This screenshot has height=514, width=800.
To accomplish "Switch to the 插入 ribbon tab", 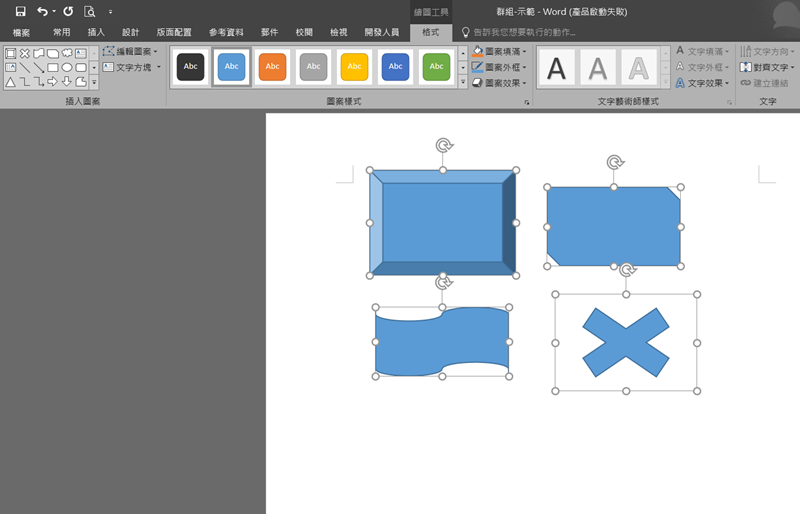I will (x=96, y=32).
